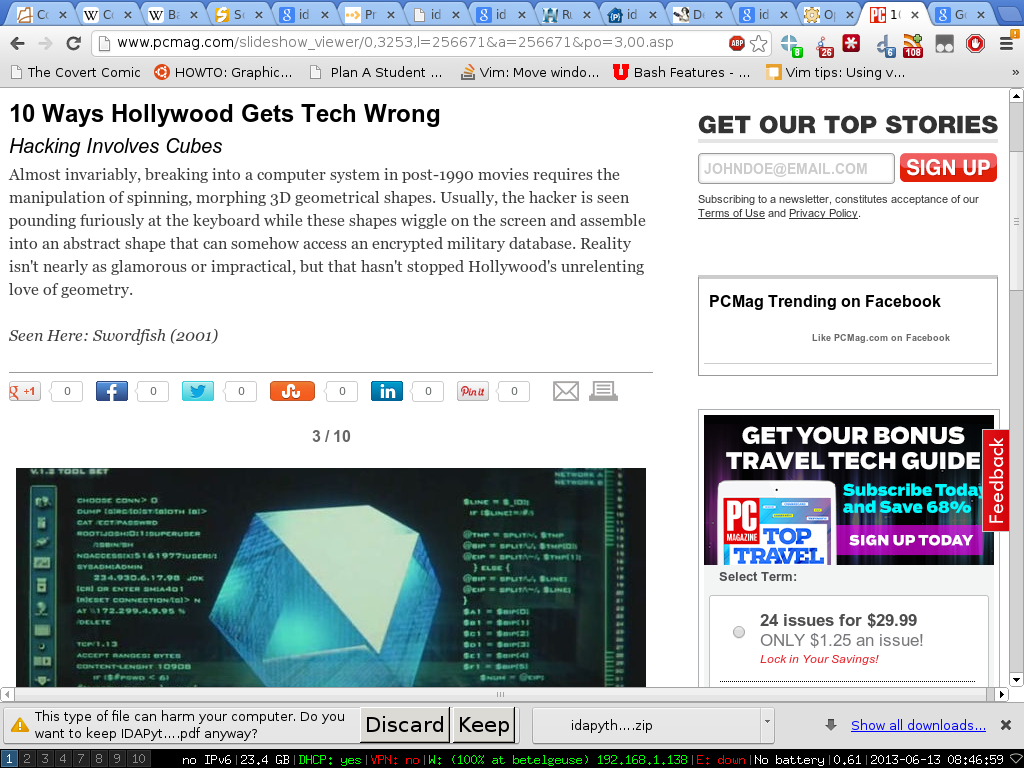
Task: Share the article on Facebook
Action: (112, 391)
